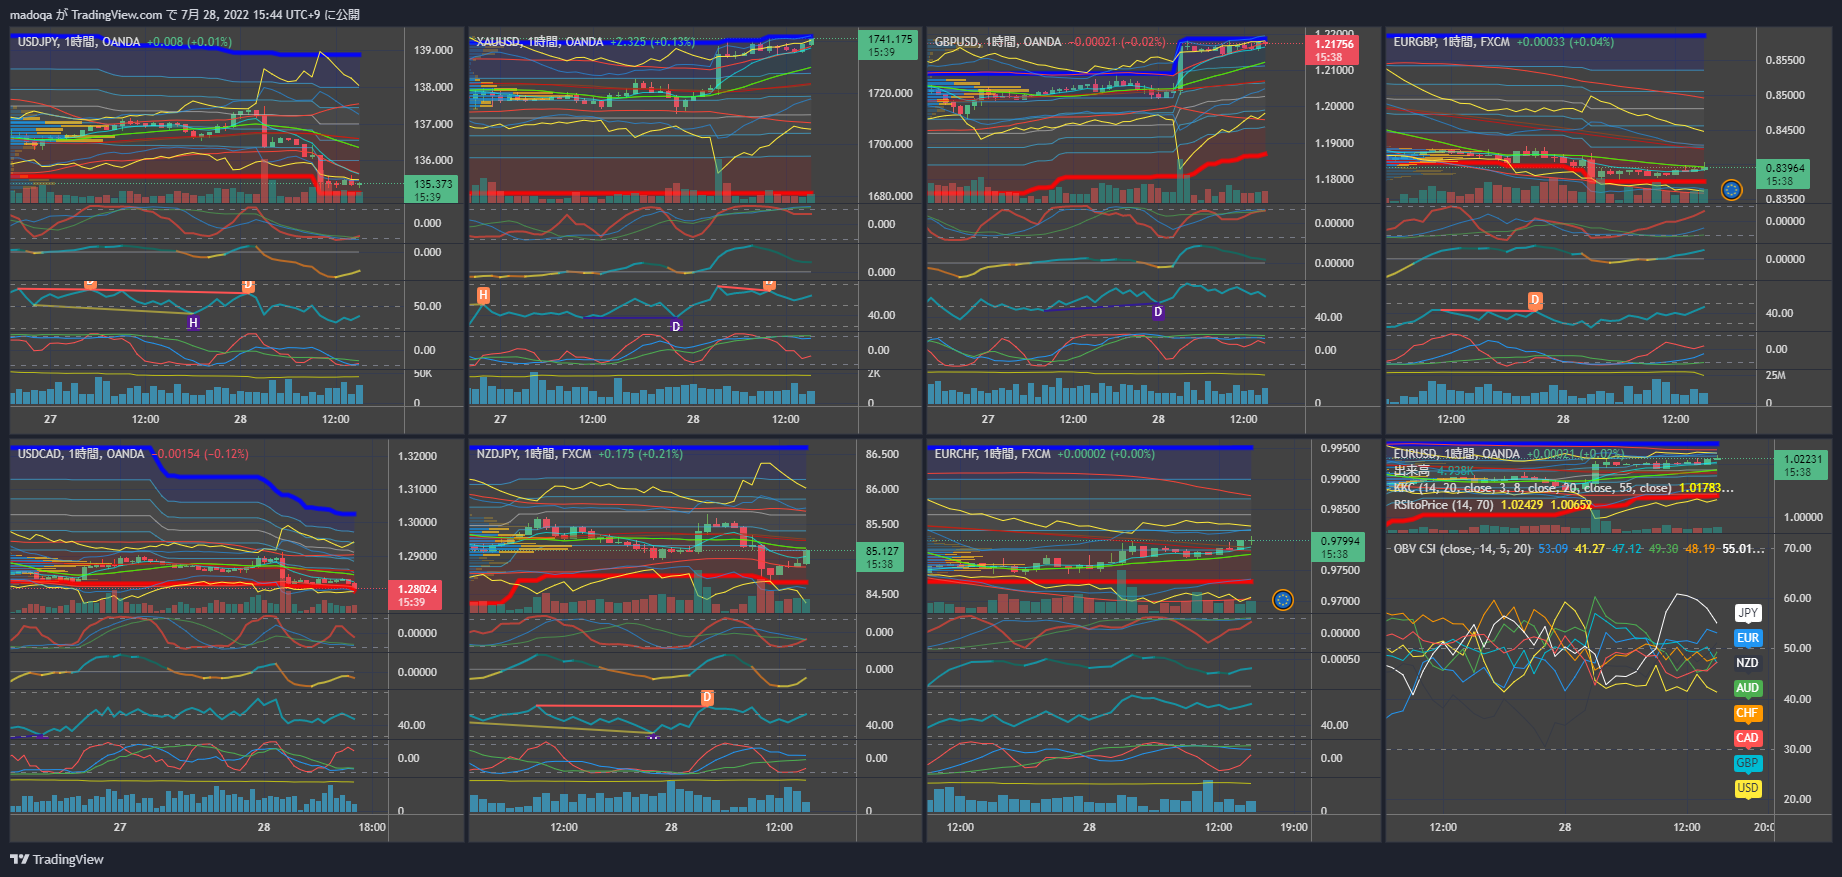The width and height of the screenshot is (1842, 877).
Task: Click the EURUSD, 1時間, OANDA chart title
Action: pos(1457,454)
